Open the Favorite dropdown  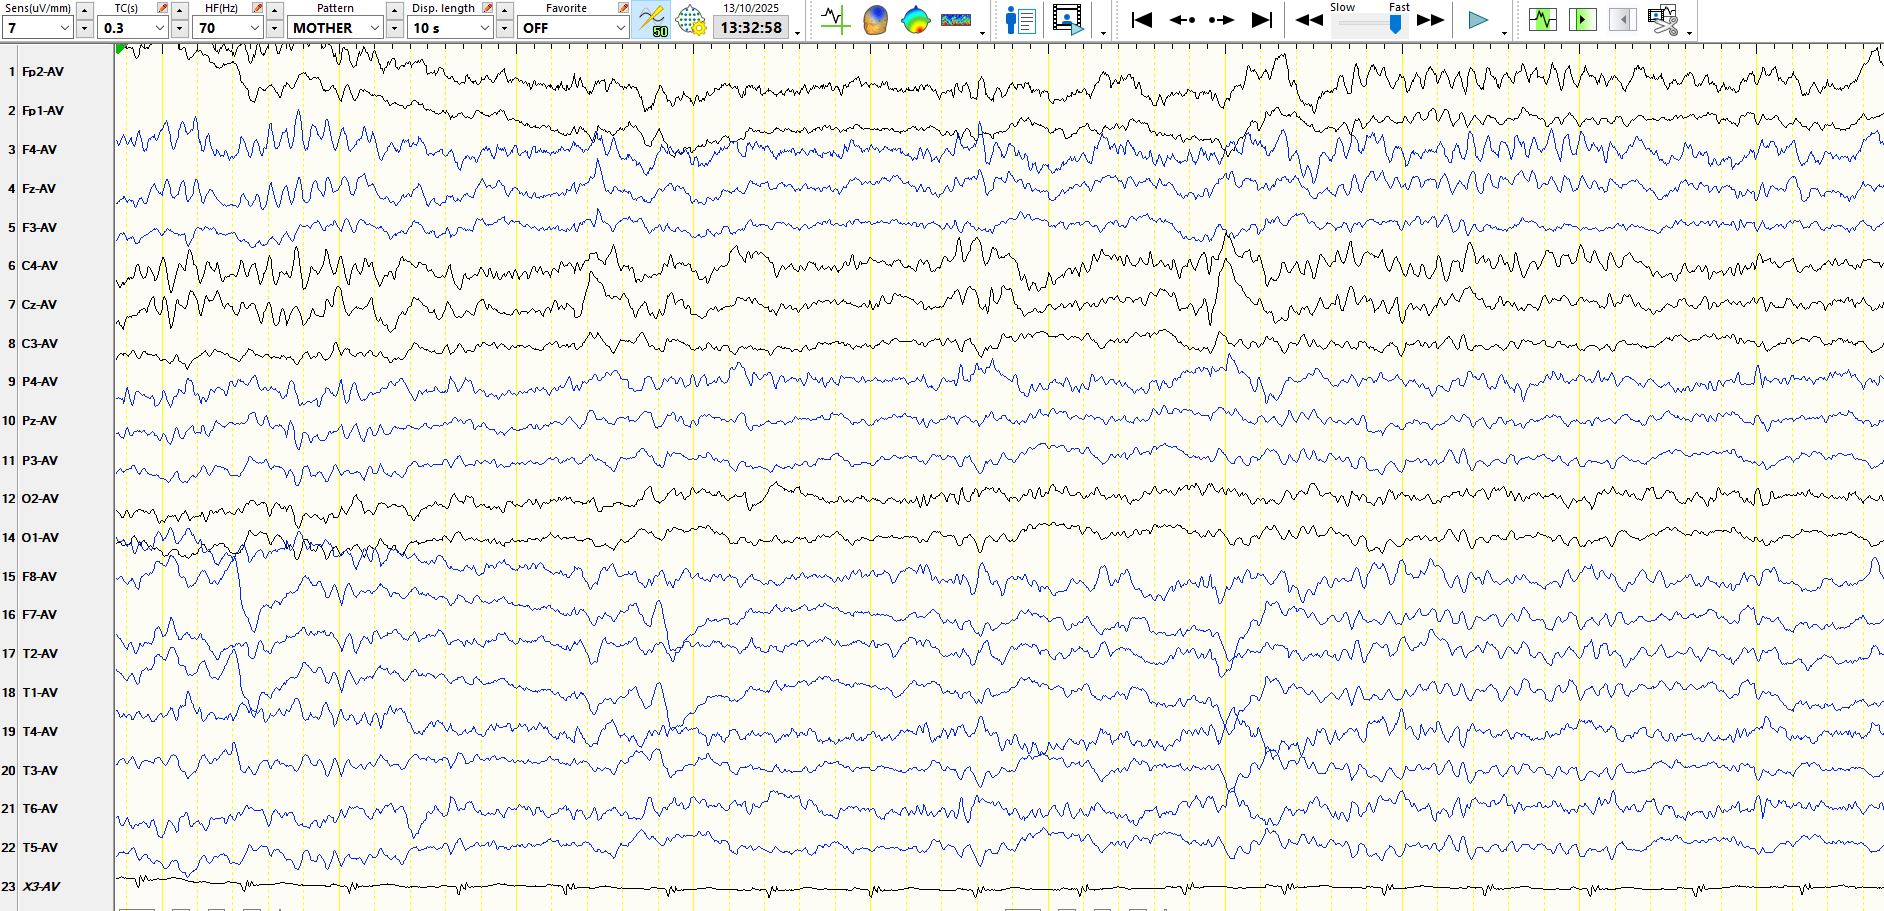click(x=573, y=28)
